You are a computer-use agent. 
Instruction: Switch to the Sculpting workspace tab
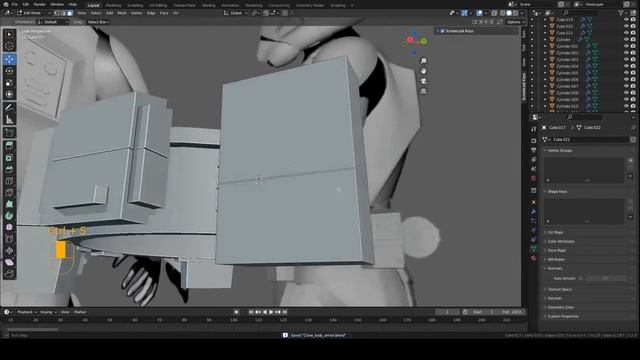point(135,5)
